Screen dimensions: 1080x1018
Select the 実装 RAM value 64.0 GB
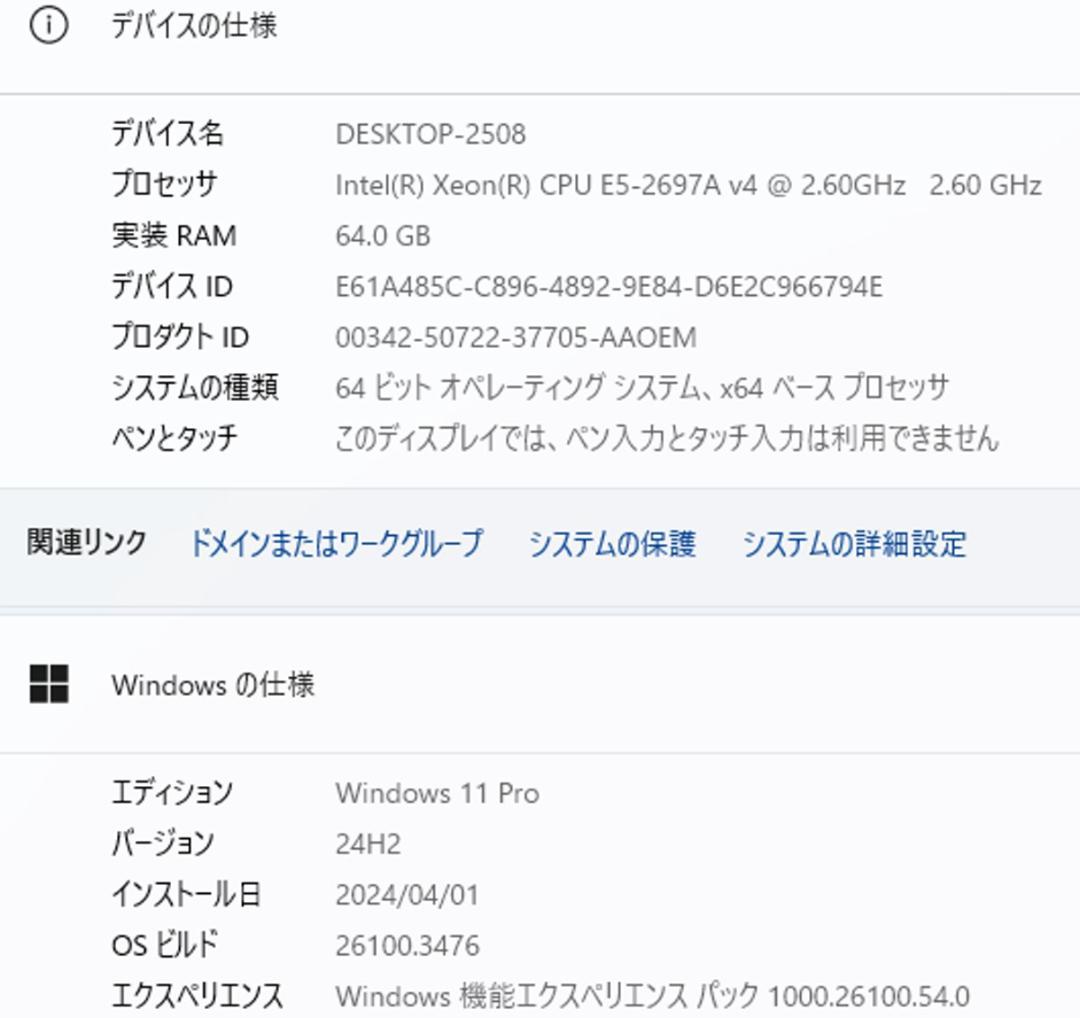coord(384,235)
